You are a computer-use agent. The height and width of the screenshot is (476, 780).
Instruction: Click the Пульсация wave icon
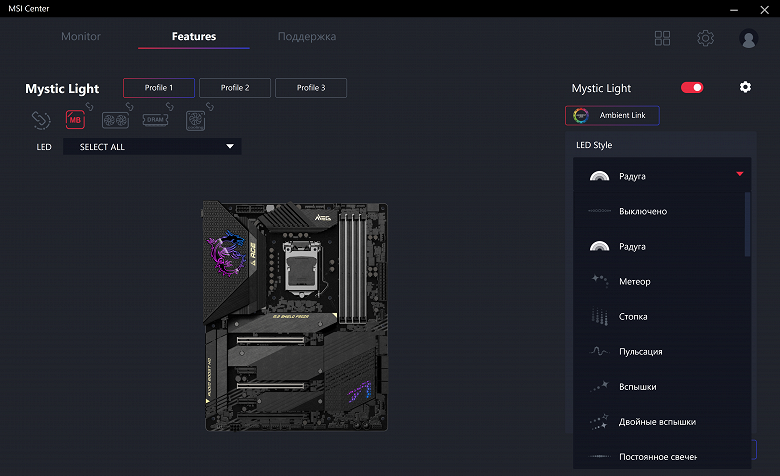pyautogui.click(x=599, y=351)
